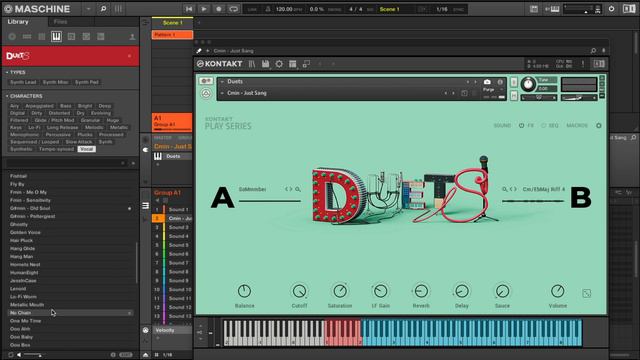Image resolution: width=640 pixels, height=360 pixels.
Task: Click the audio engine power icon
Action: click(611, 9)
